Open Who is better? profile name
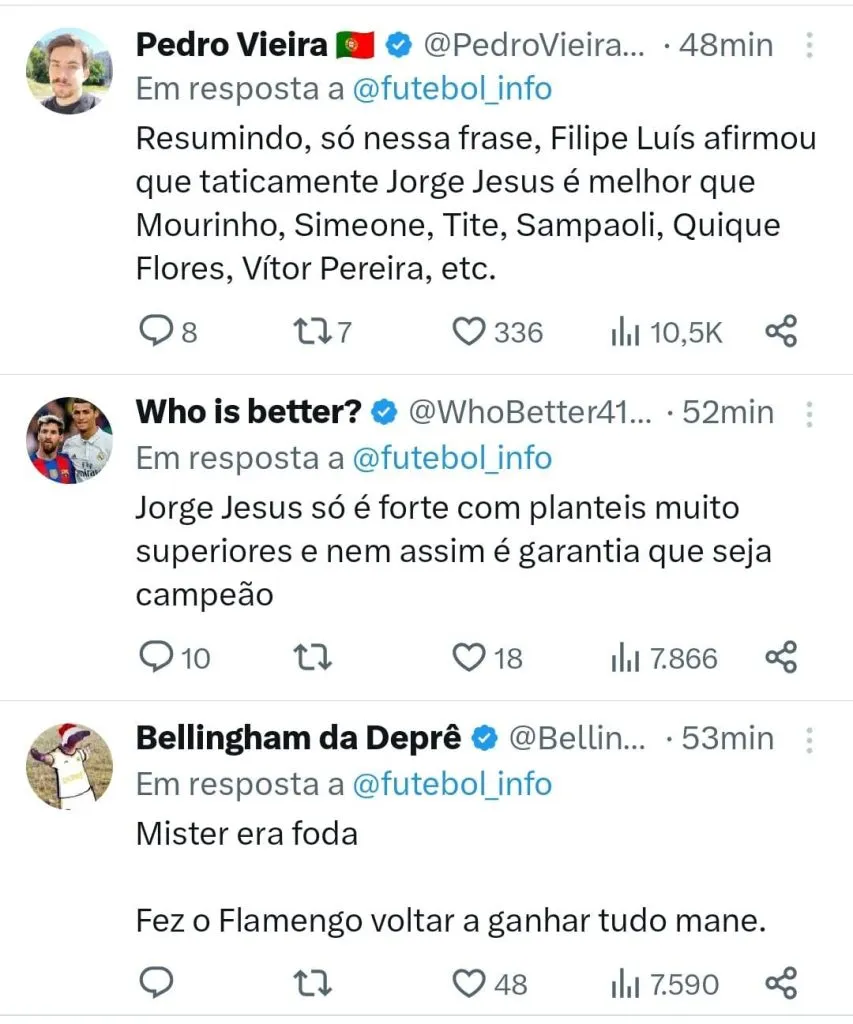The image size is (853, 1024). click(x=251, y=412)
